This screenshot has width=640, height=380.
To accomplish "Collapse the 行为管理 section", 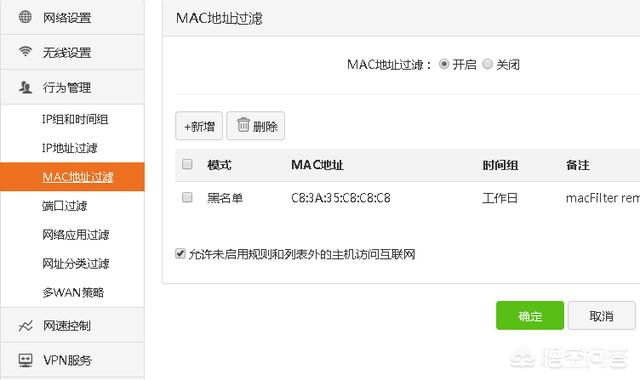I will (x=72, y=87).
